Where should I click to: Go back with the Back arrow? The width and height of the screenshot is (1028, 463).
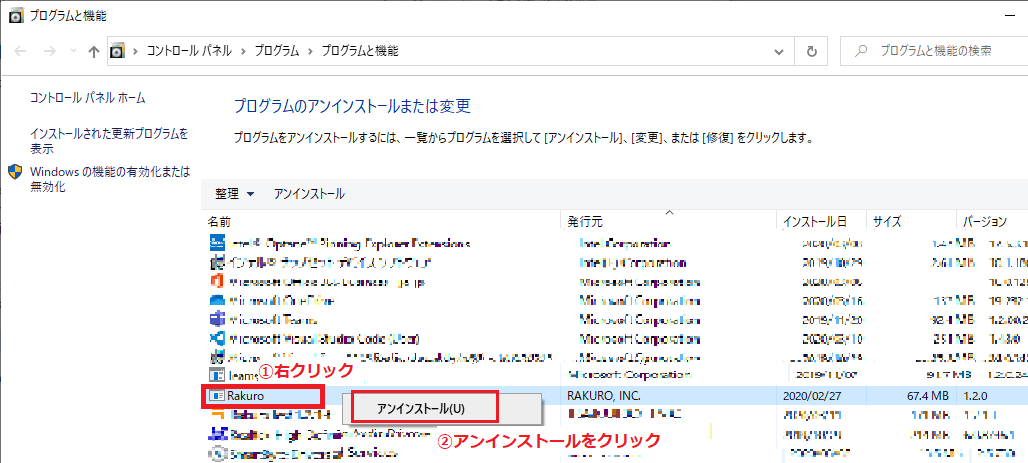[x=20, y=51]
